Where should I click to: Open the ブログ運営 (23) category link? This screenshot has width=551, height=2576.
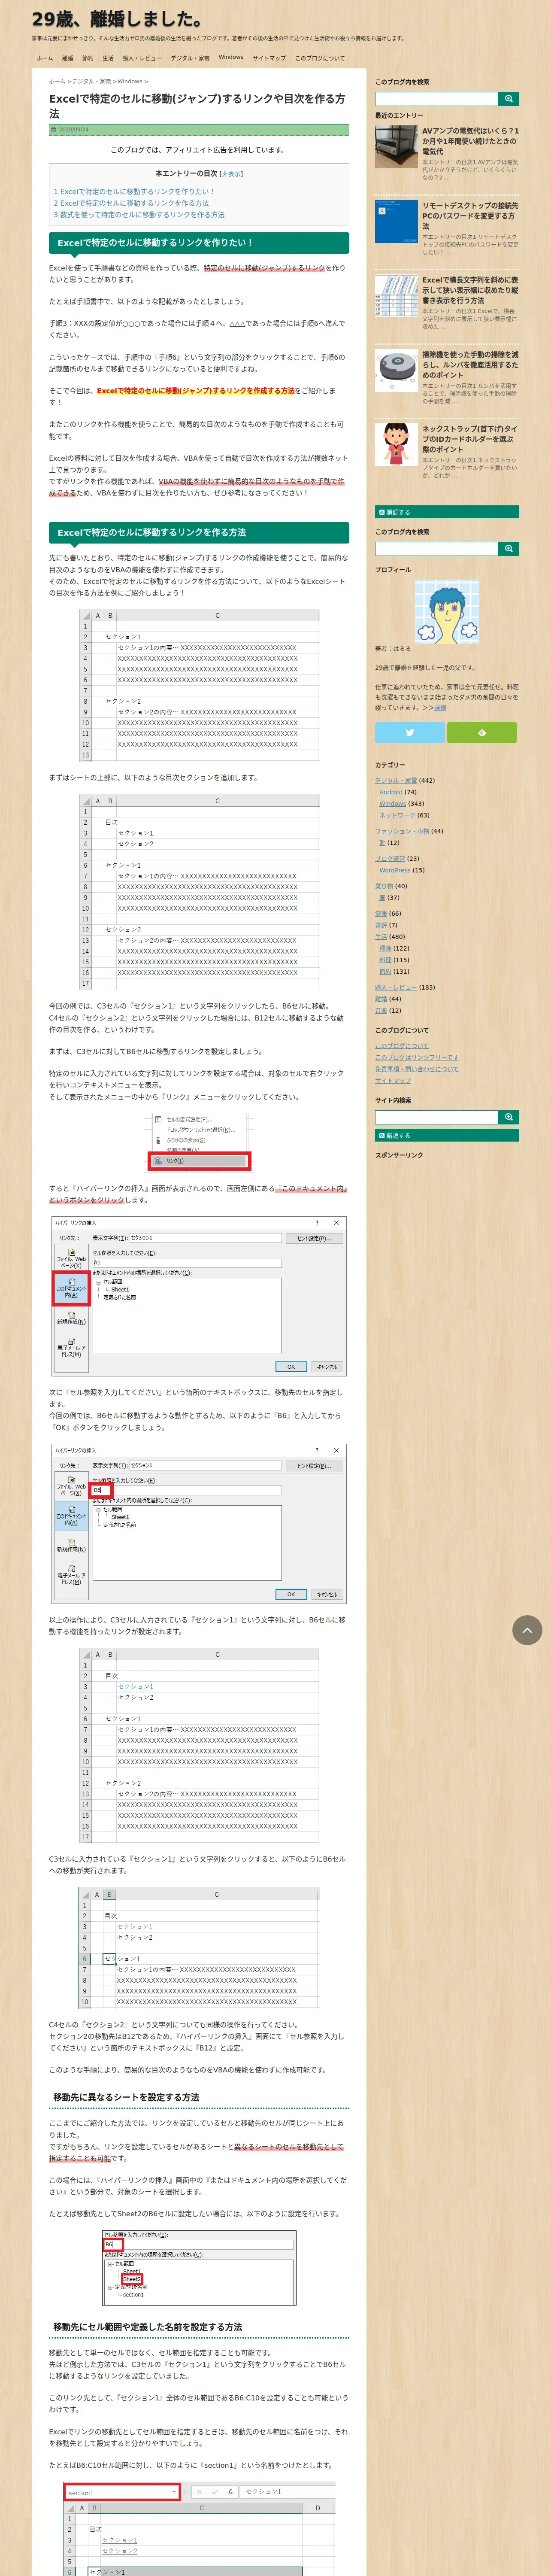[390, 859]
